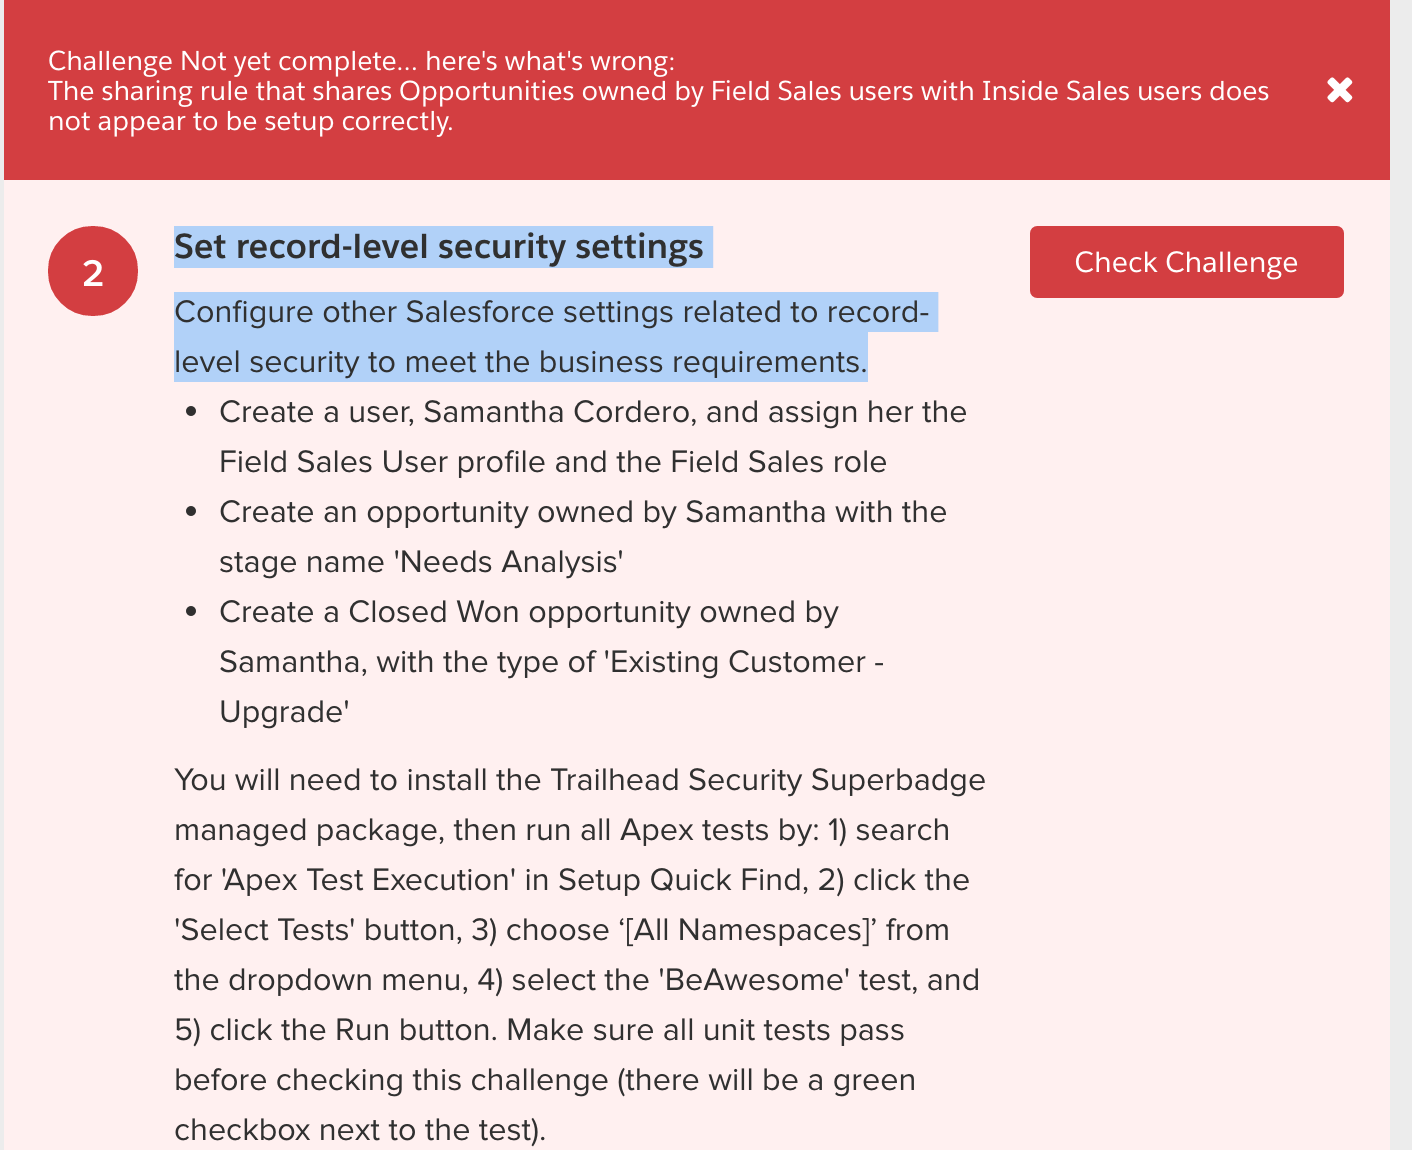This screenshot has height=1150, width=1412.
Task: Click the 'Existing Customer -' type text
Action: 746,662
